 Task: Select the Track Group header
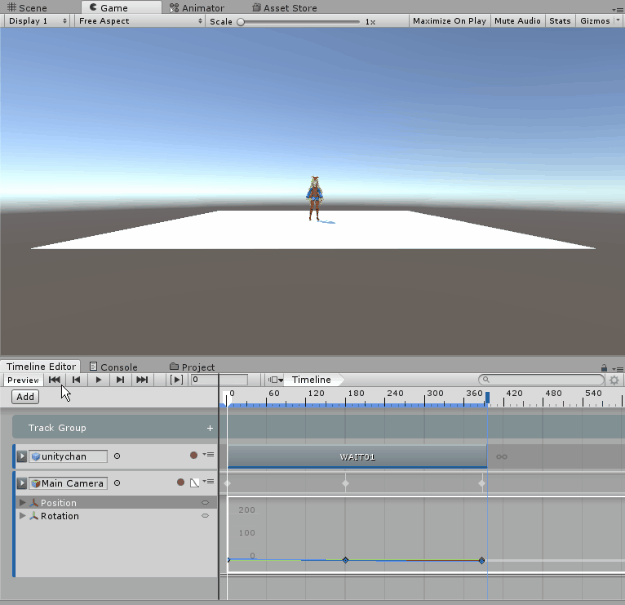[115, 428]
